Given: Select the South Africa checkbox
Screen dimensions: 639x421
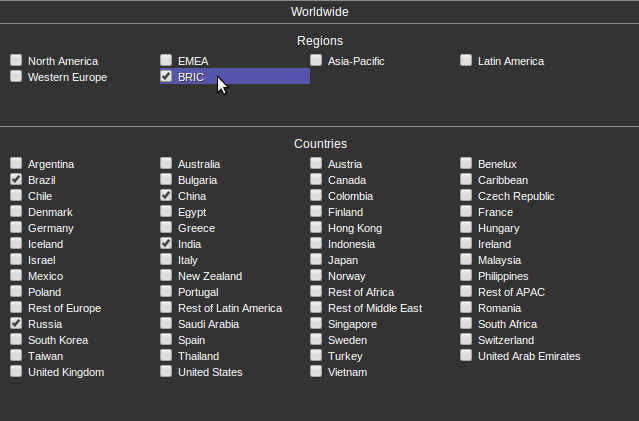Looking at the screenshot, I should (466, 323).
